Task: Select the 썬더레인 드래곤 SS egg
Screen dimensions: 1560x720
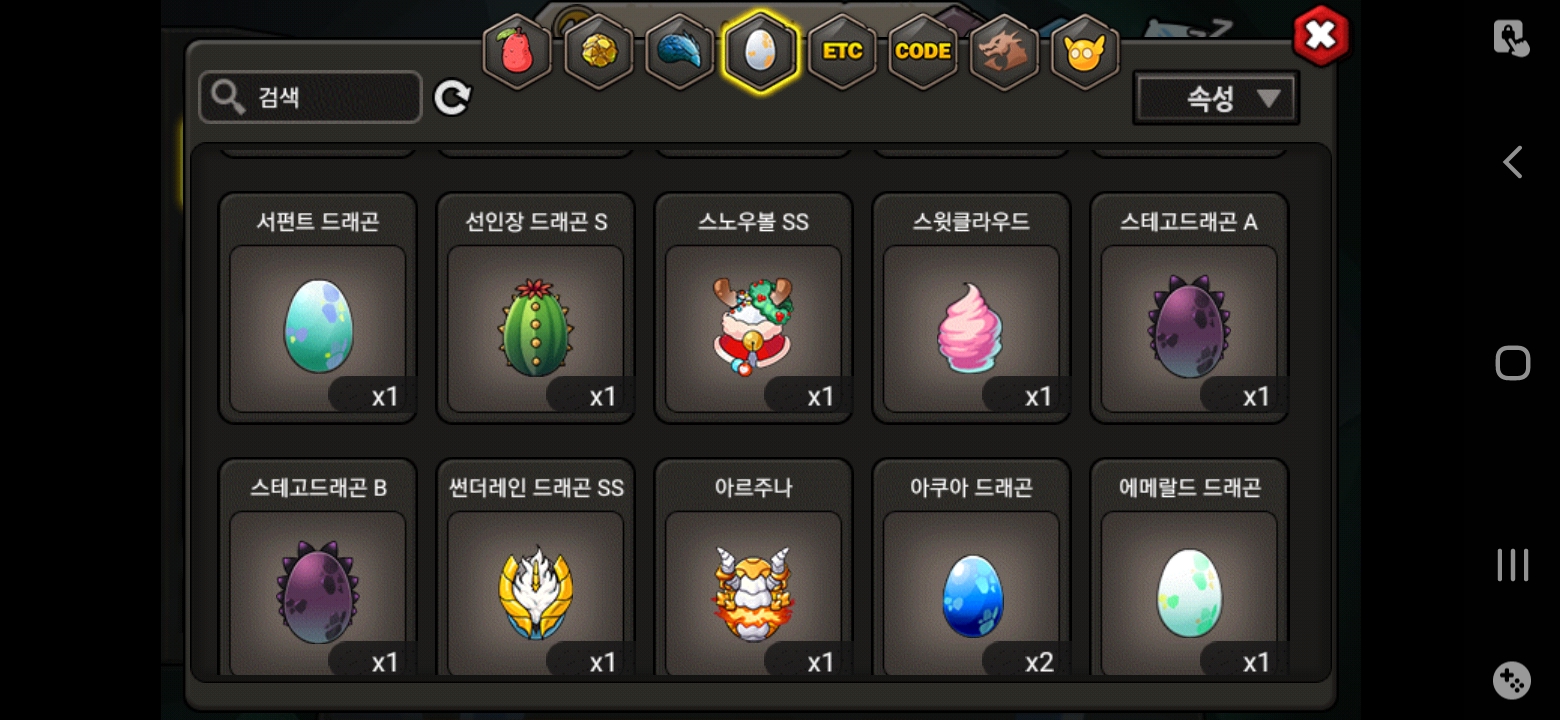Action: (536, 570)
